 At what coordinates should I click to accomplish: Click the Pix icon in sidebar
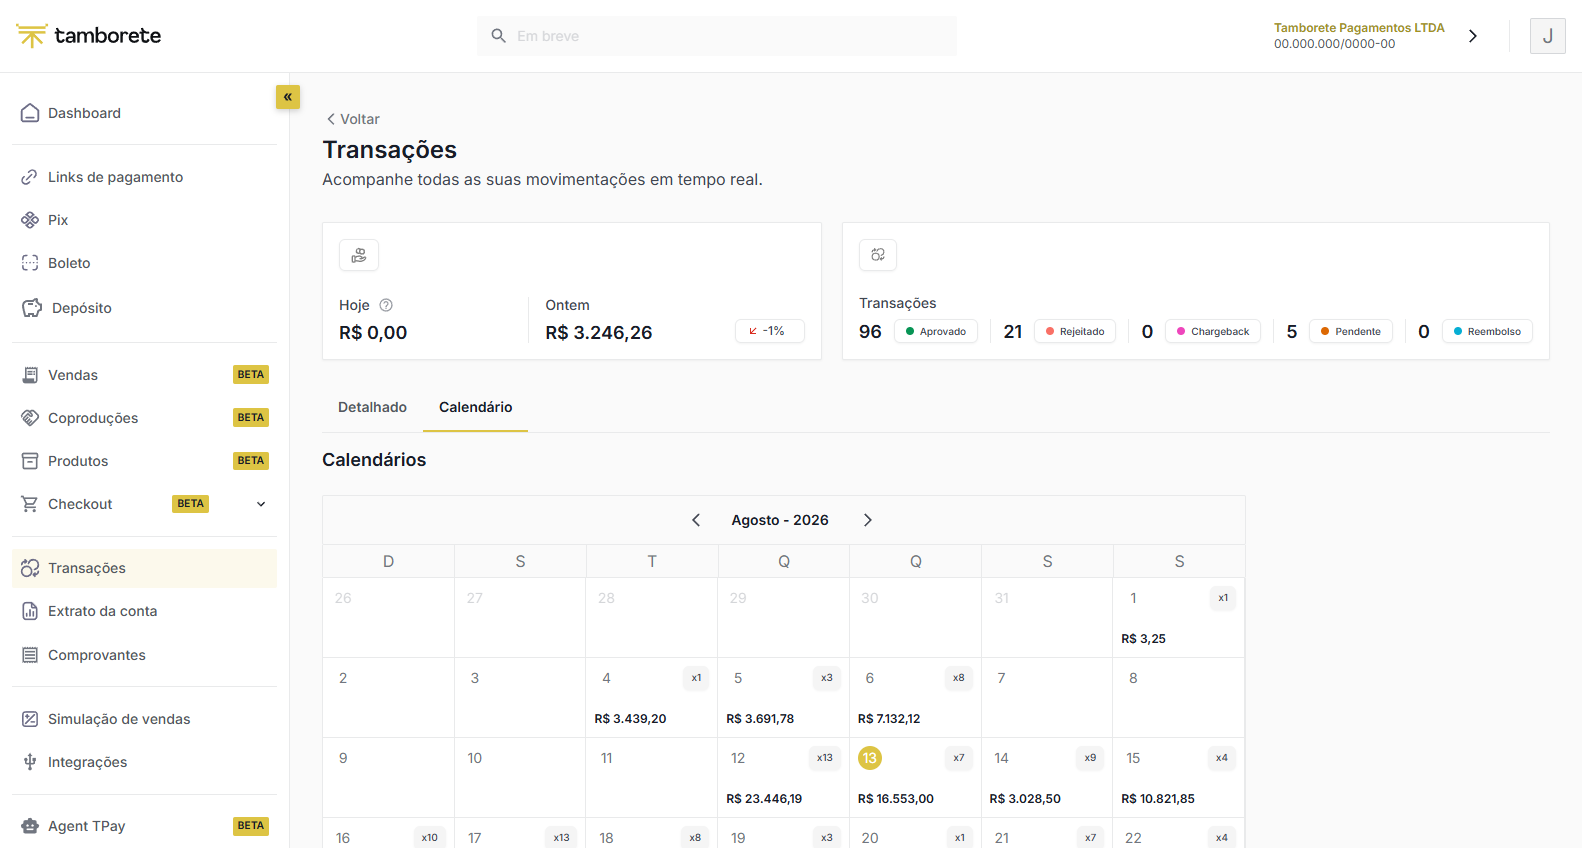coord(30,220)
